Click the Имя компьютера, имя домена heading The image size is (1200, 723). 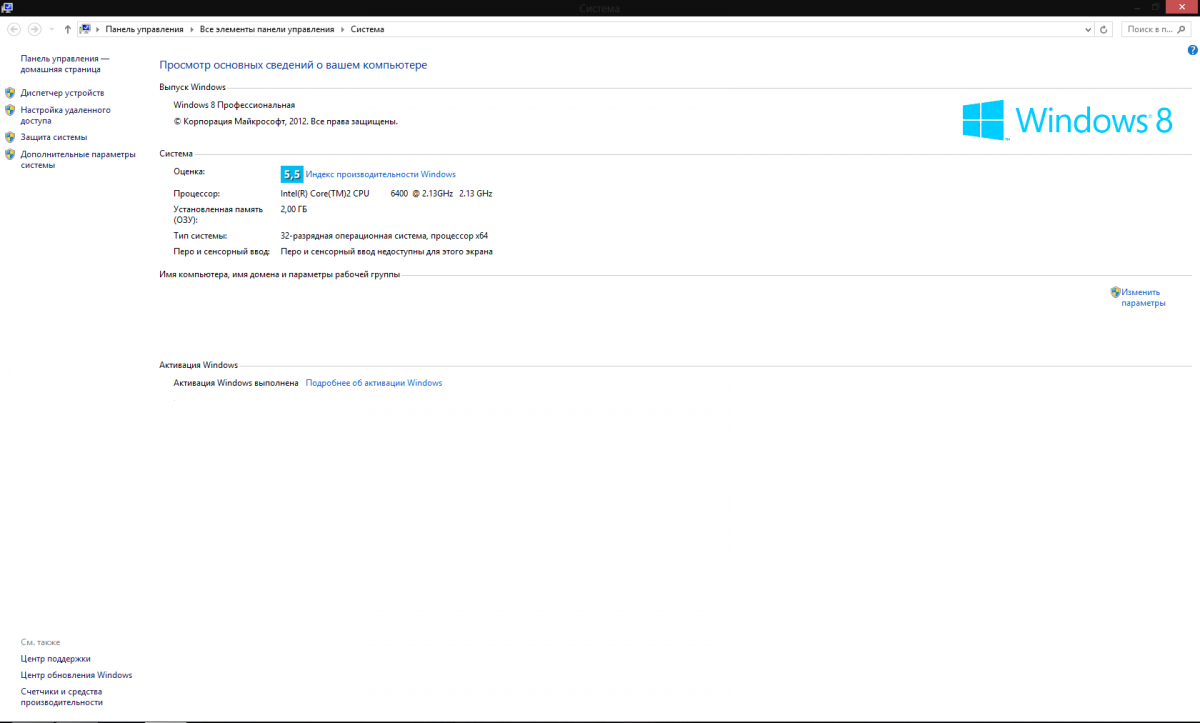click(x=280, y=274)
